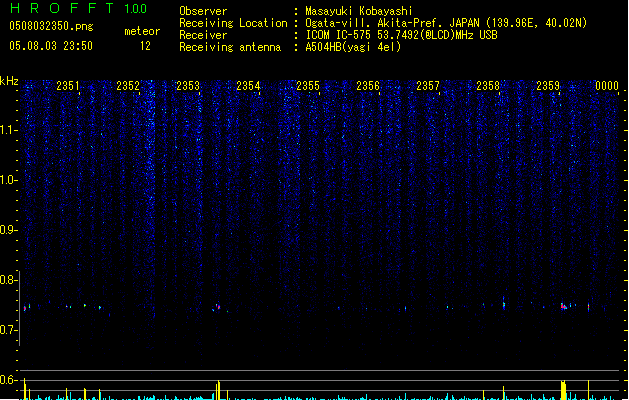Click the 1.0 frequency axis label
The height and width of the screenshot is (400, 629).
click(x=9, y=180)
